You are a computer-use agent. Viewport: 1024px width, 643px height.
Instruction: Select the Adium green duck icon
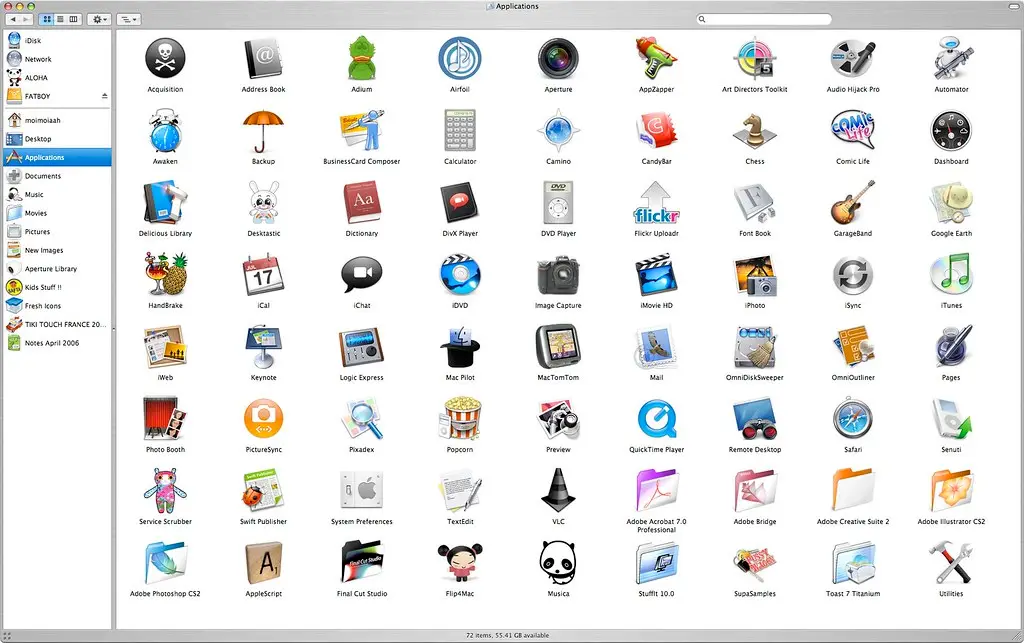point(361,59)
